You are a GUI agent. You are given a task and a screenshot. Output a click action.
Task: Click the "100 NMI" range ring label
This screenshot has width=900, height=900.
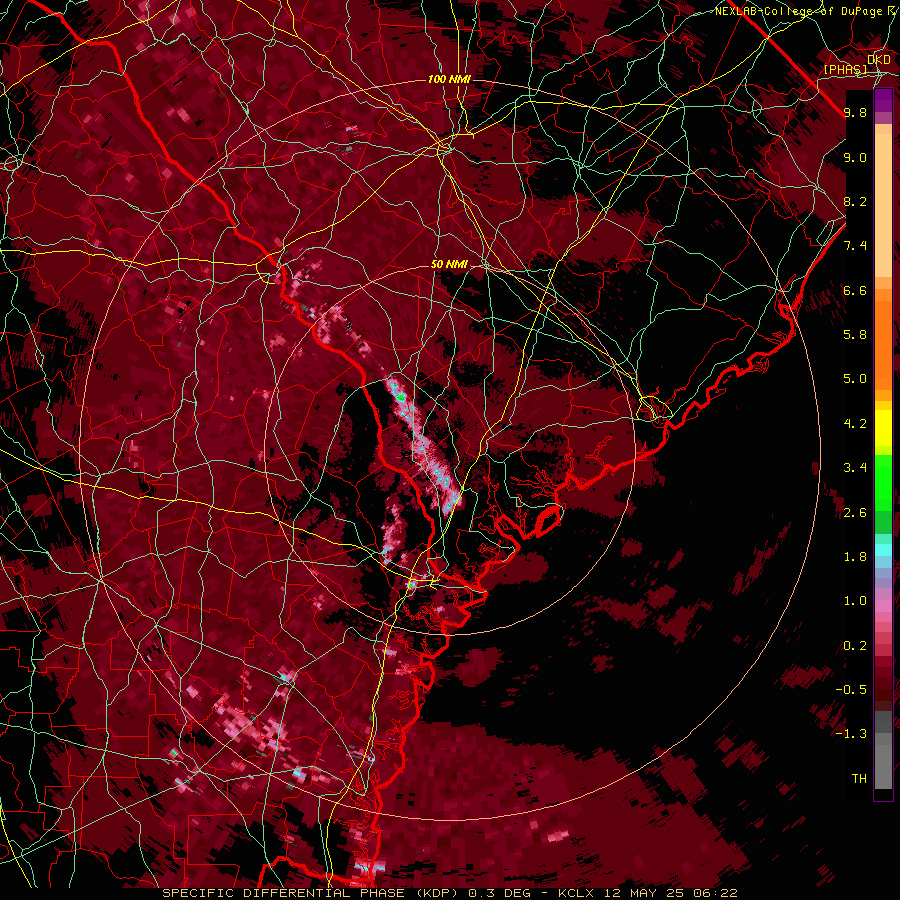click(x=449, y=79)
